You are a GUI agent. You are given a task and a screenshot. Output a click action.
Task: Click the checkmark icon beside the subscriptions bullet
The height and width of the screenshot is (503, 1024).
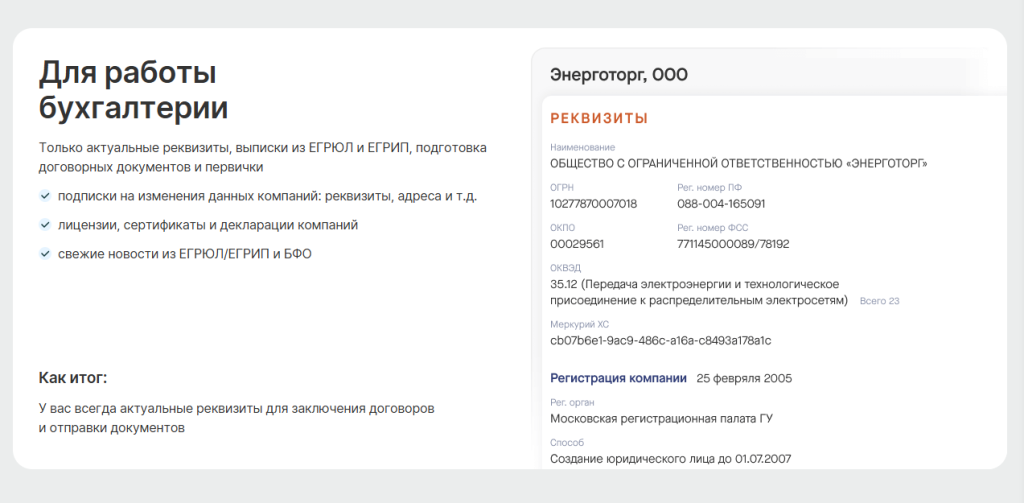(x=45, y=197)
